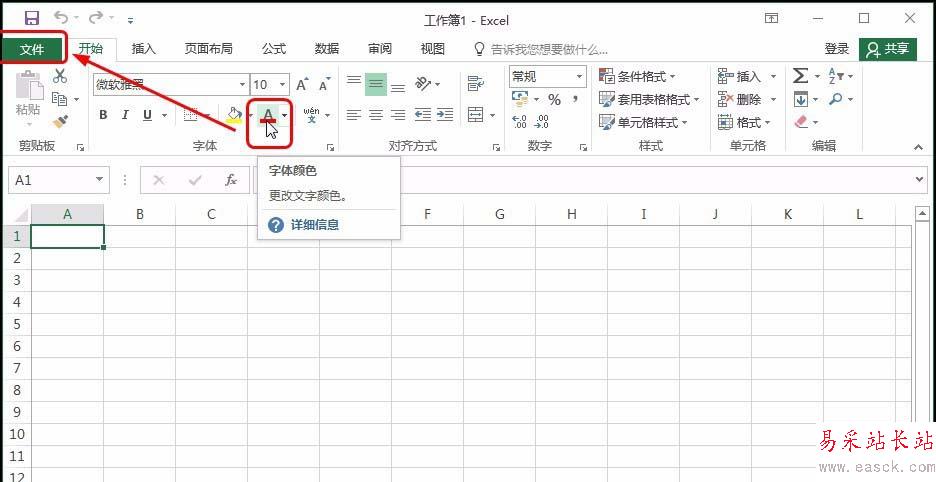Click the Increase Font Size icon
This screenshot has width=936, height=482.
click(x=303, y=84)
